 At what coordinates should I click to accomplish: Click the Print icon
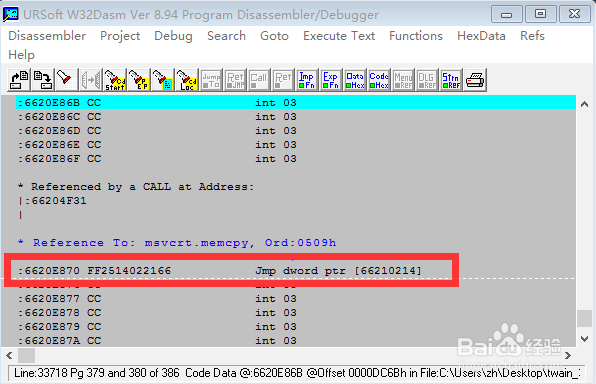coord(475,80)
